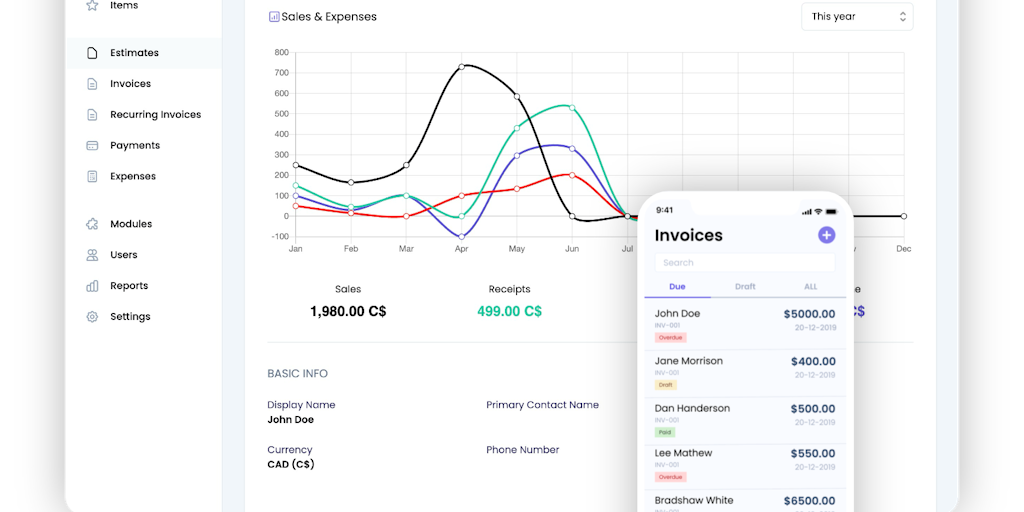Select the ALL invoices tab
The image size is (1024, 512).
(x=810, y=287)
